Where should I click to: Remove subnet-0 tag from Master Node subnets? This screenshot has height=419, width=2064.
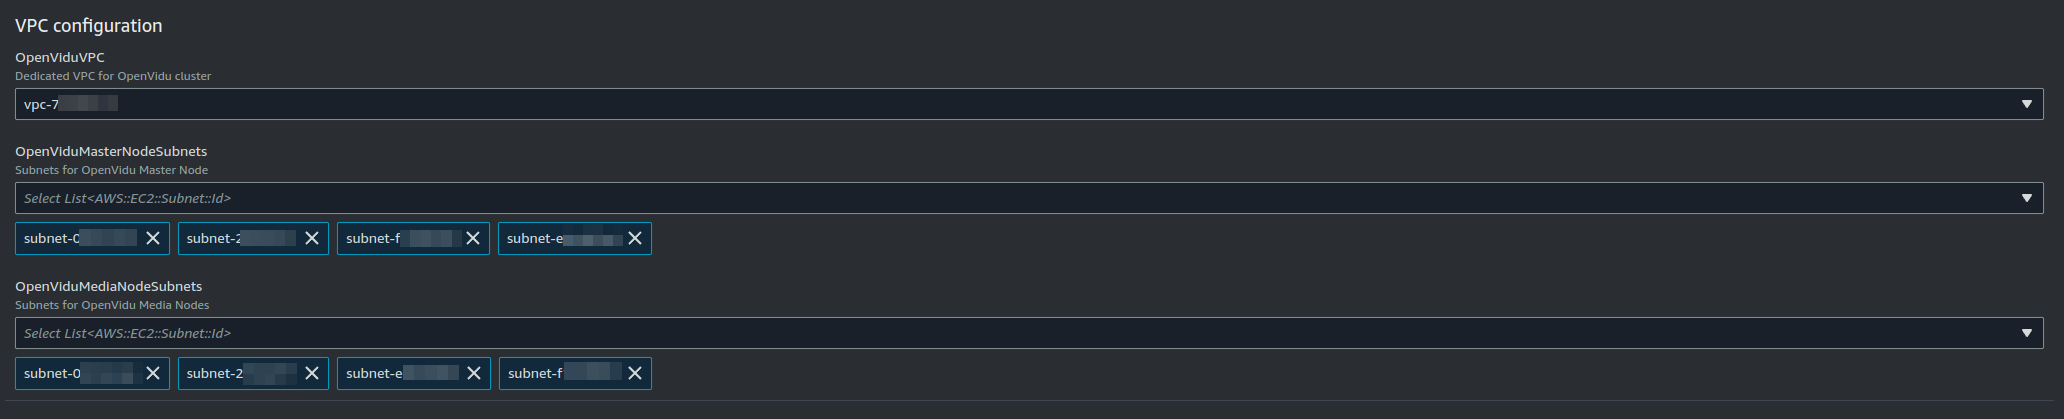click(153, 238)
